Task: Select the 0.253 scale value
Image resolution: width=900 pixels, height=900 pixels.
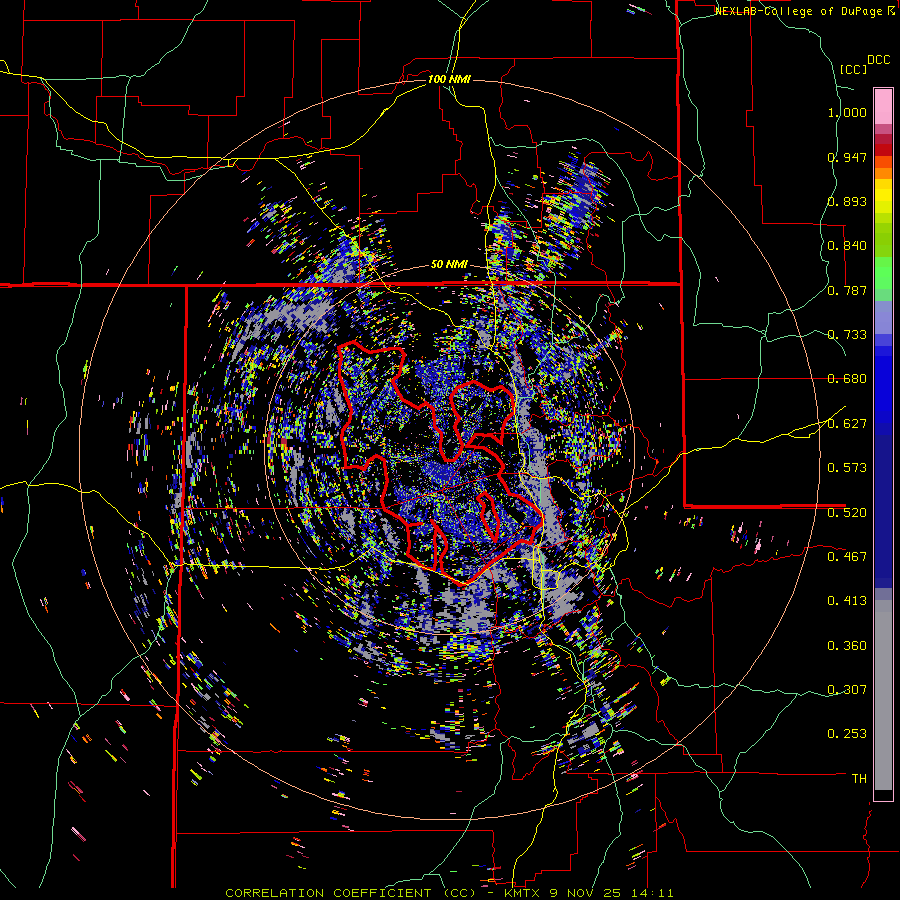Action: point(847,734)
